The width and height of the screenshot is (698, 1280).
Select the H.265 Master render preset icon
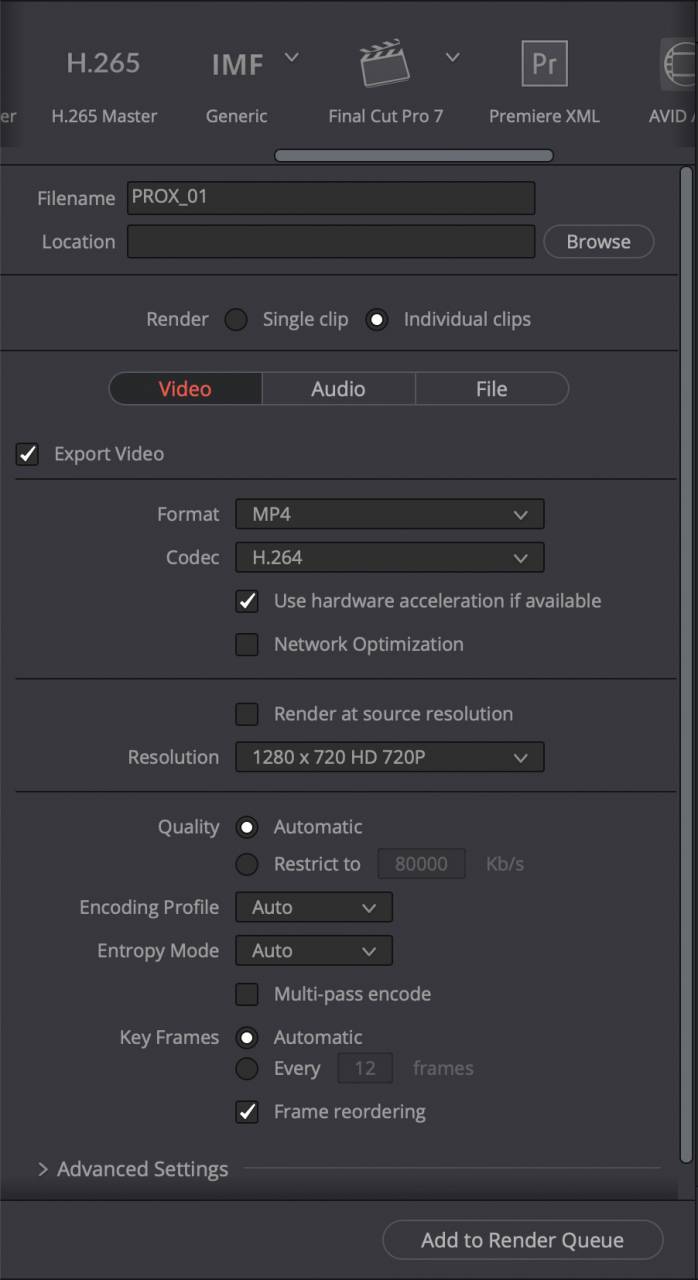tap(103, 63)
